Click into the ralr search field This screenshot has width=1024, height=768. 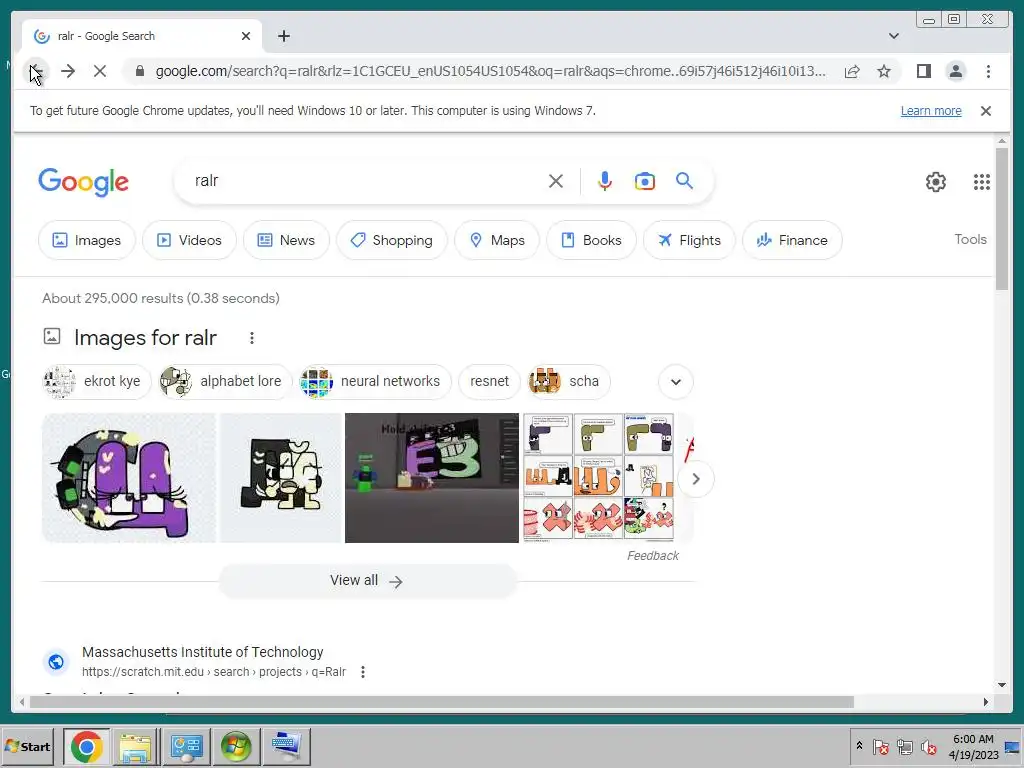[366, 181]
